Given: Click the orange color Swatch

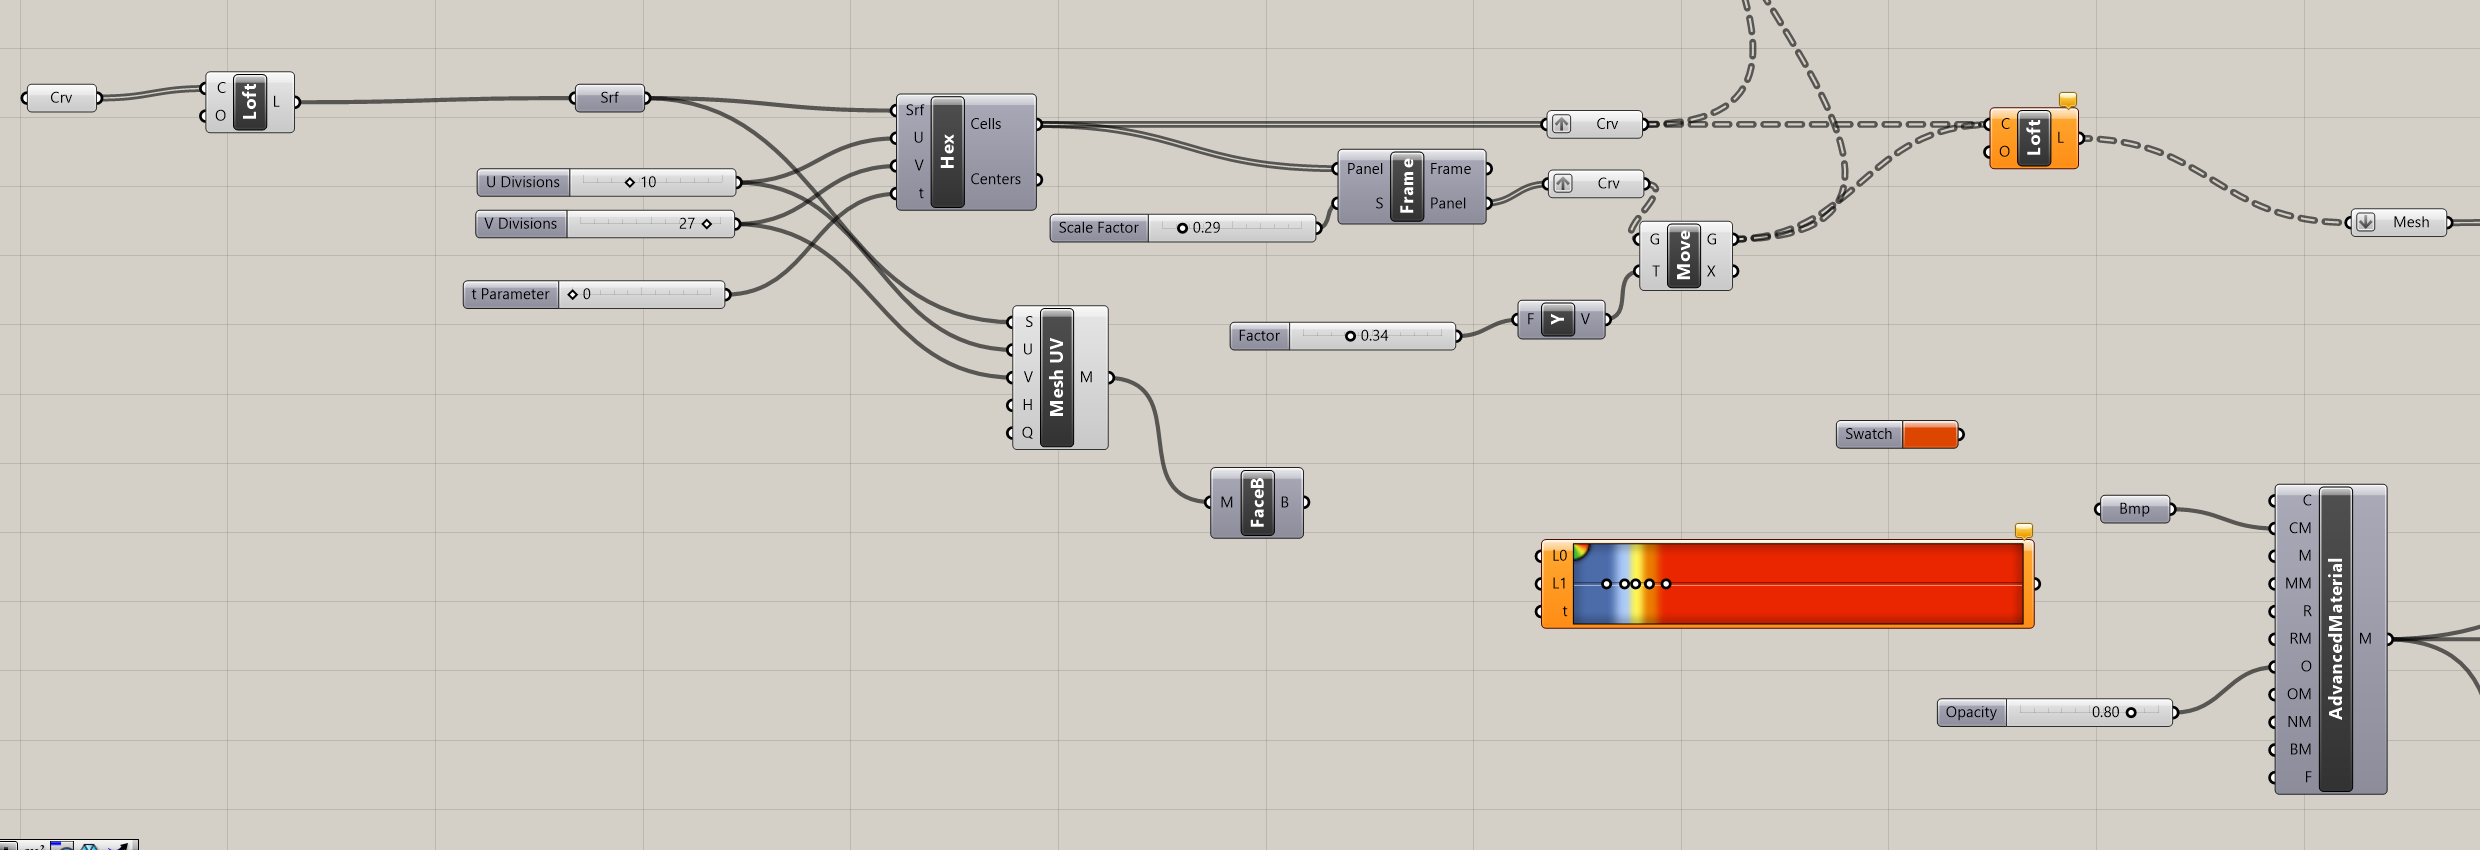Looking at the screenshot, I should point(1929,435).
